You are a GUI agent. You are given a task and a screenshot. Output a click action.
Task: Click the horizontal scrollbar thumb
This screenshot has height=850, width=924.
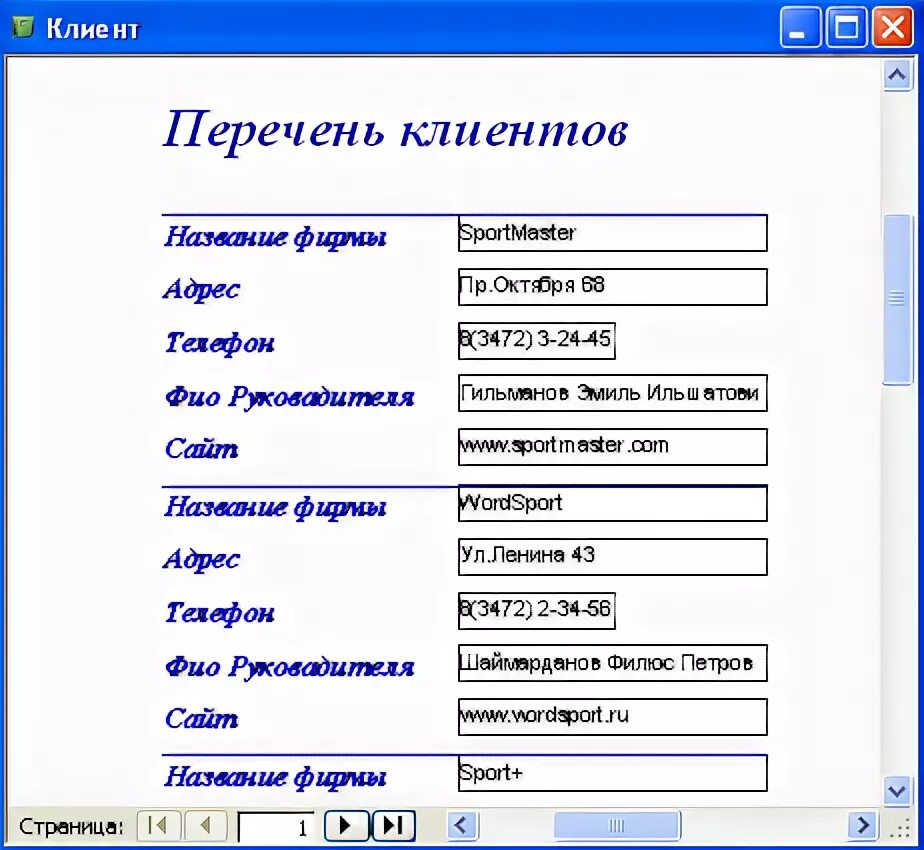(617, 825)
